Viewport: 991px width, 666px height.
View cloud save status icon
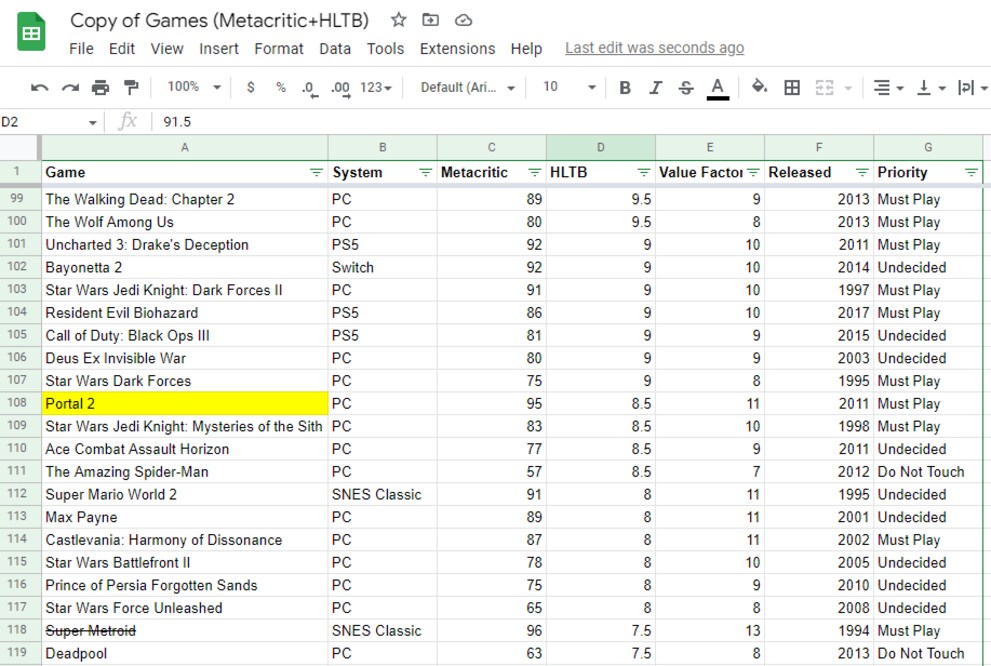pyautogui.click(x=463, y=20)
